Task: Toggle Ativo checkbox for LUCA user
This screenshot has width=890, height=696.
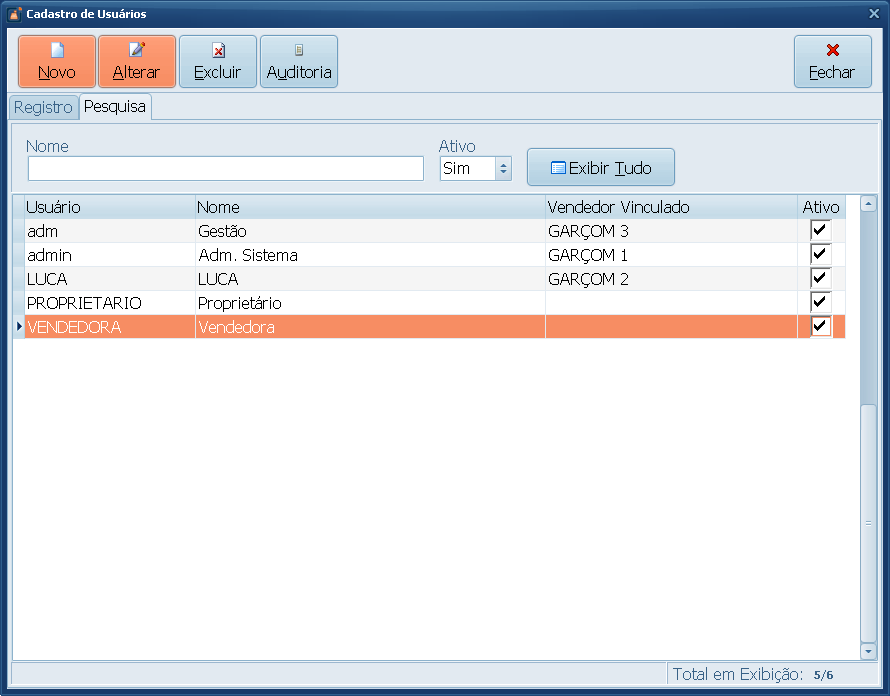Action: tap(820, 279)
